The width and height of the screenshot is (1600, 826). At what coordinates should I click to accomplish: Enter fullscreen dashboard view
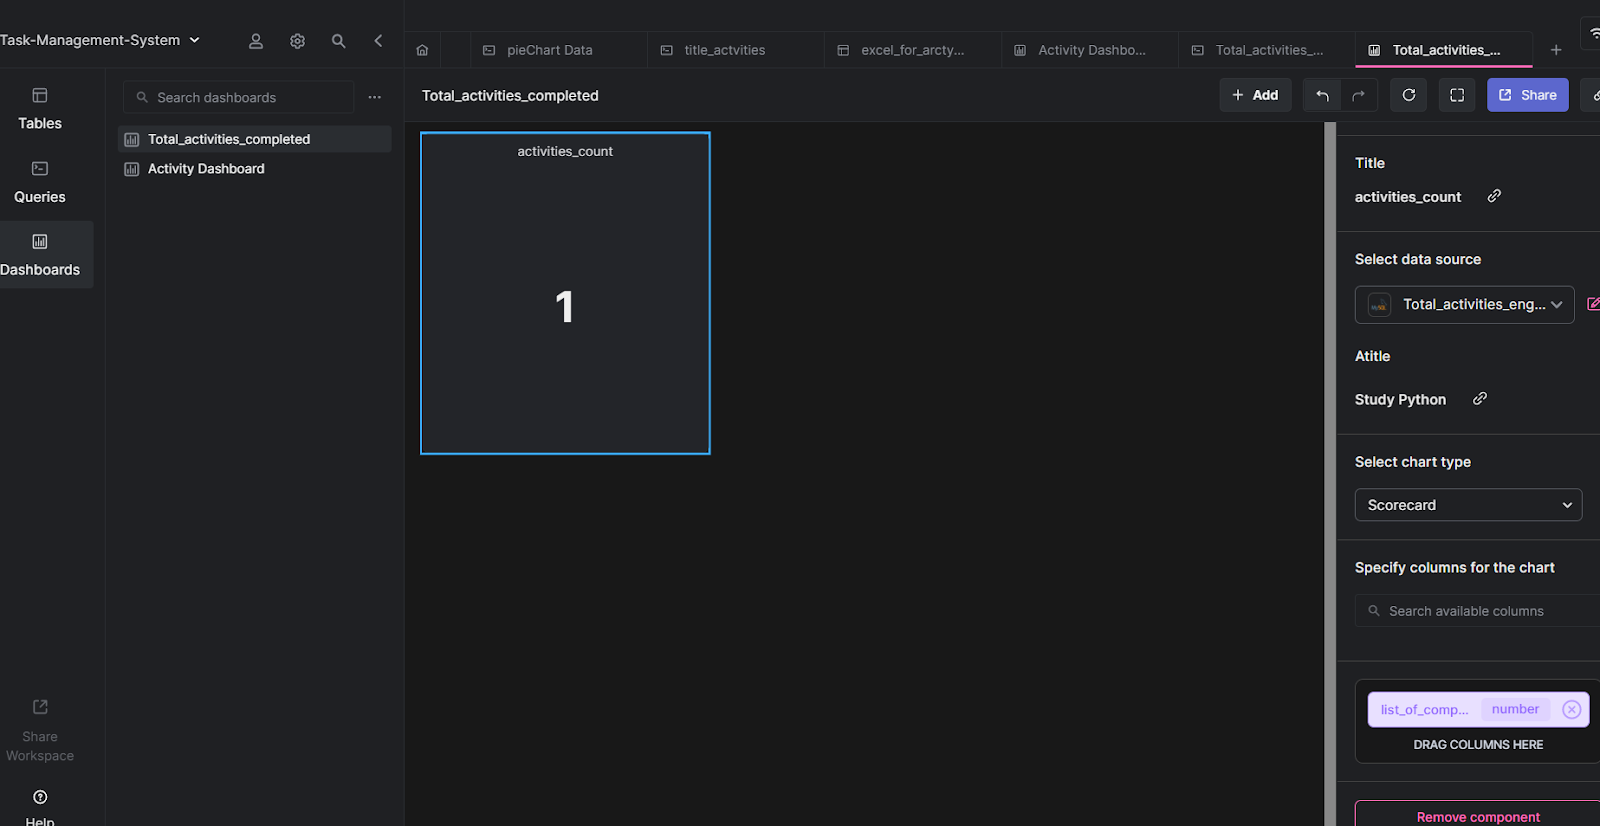click(1457, 95)
